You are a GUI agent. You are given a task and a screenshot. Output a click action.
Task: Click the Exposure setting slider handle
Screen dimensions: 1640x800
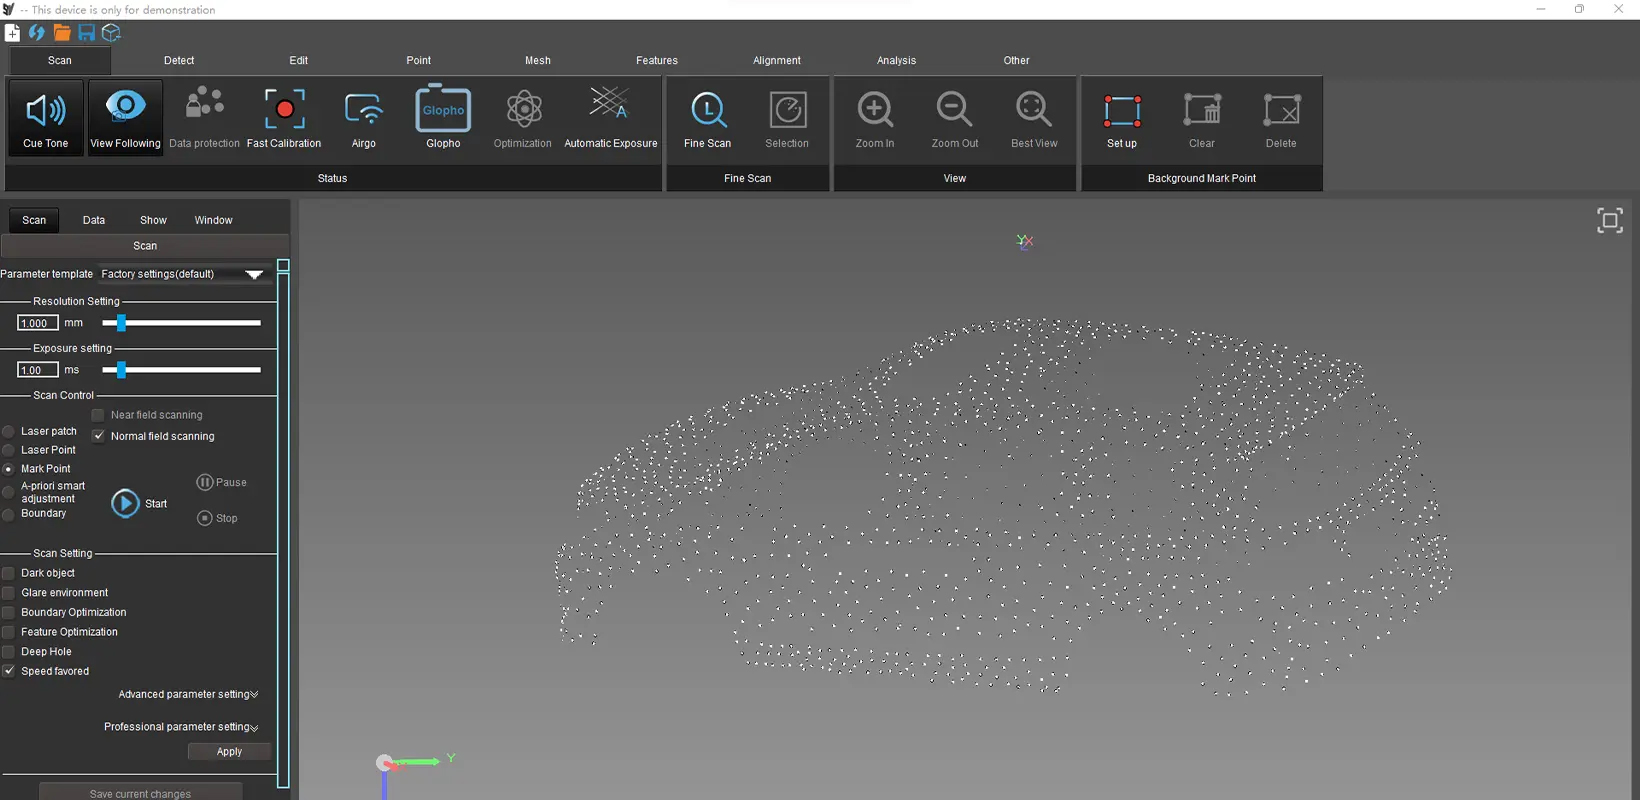[121, 370]
